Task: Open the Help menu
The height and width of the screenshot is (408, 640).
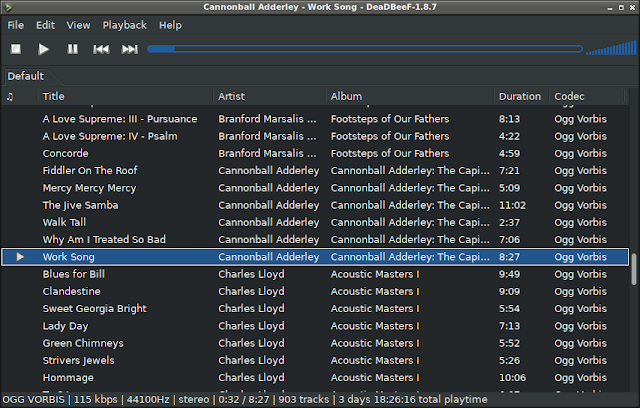Action: pyautogui.click(x=170, y=25)
